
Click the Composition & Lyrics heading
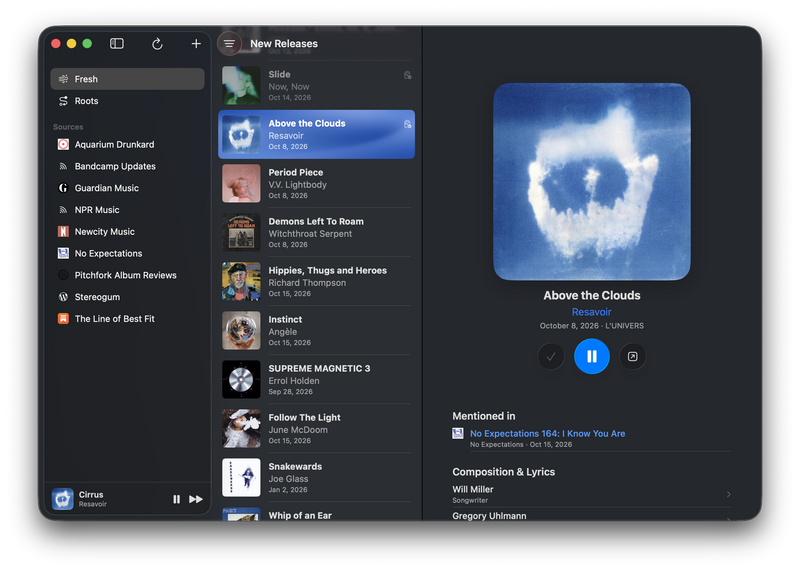(504, 472)
